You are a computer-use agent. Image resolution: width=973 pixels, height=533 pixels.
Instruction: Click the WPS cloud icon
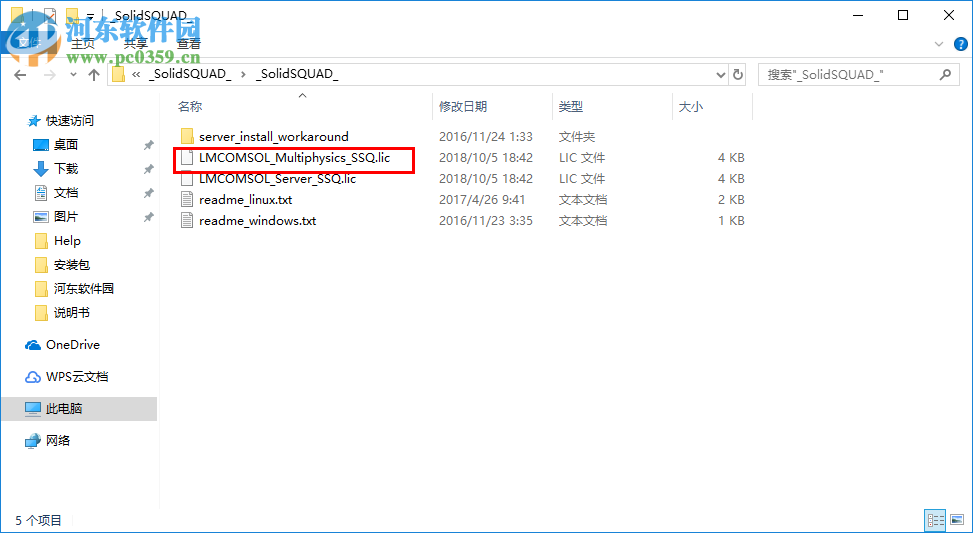coord(33,377)
